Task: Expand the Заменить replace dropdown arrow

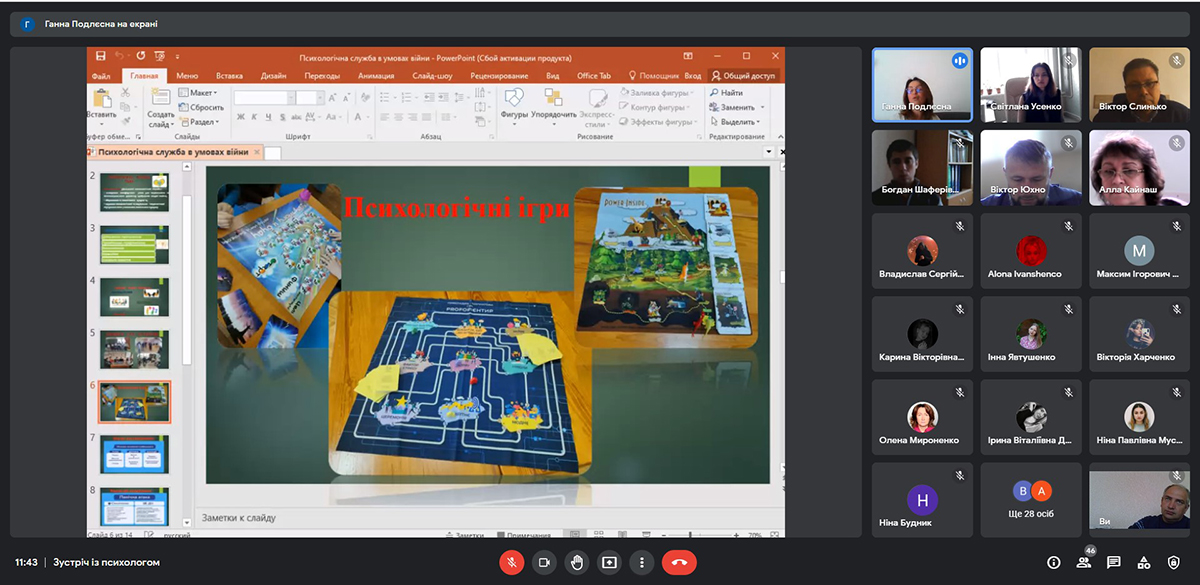Action: pos(762,107)
